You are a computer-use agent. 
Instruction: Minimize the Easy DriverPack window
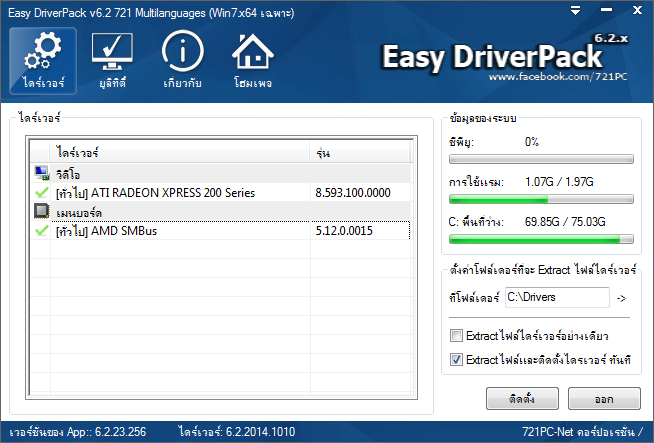[x=606, y=10]
